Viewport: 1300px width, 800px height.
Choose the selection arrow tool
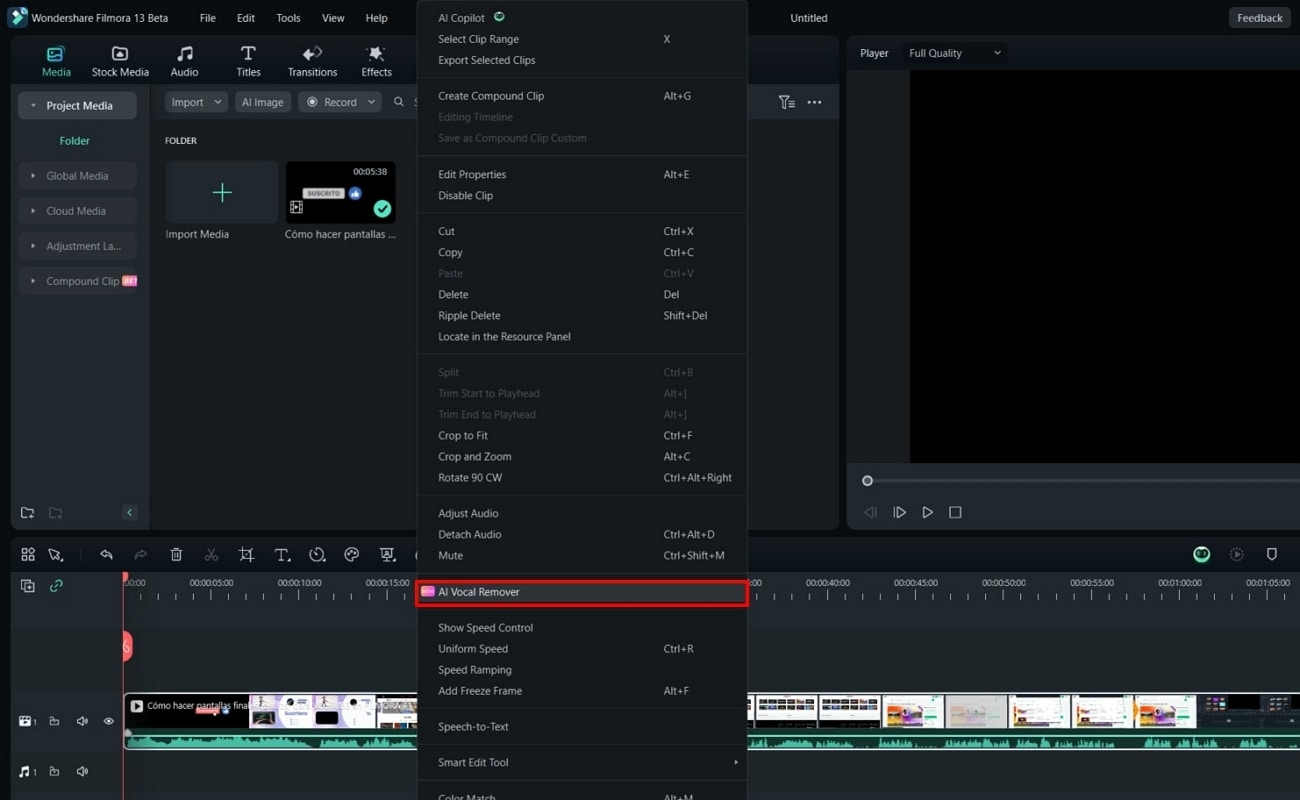[56, 554]
